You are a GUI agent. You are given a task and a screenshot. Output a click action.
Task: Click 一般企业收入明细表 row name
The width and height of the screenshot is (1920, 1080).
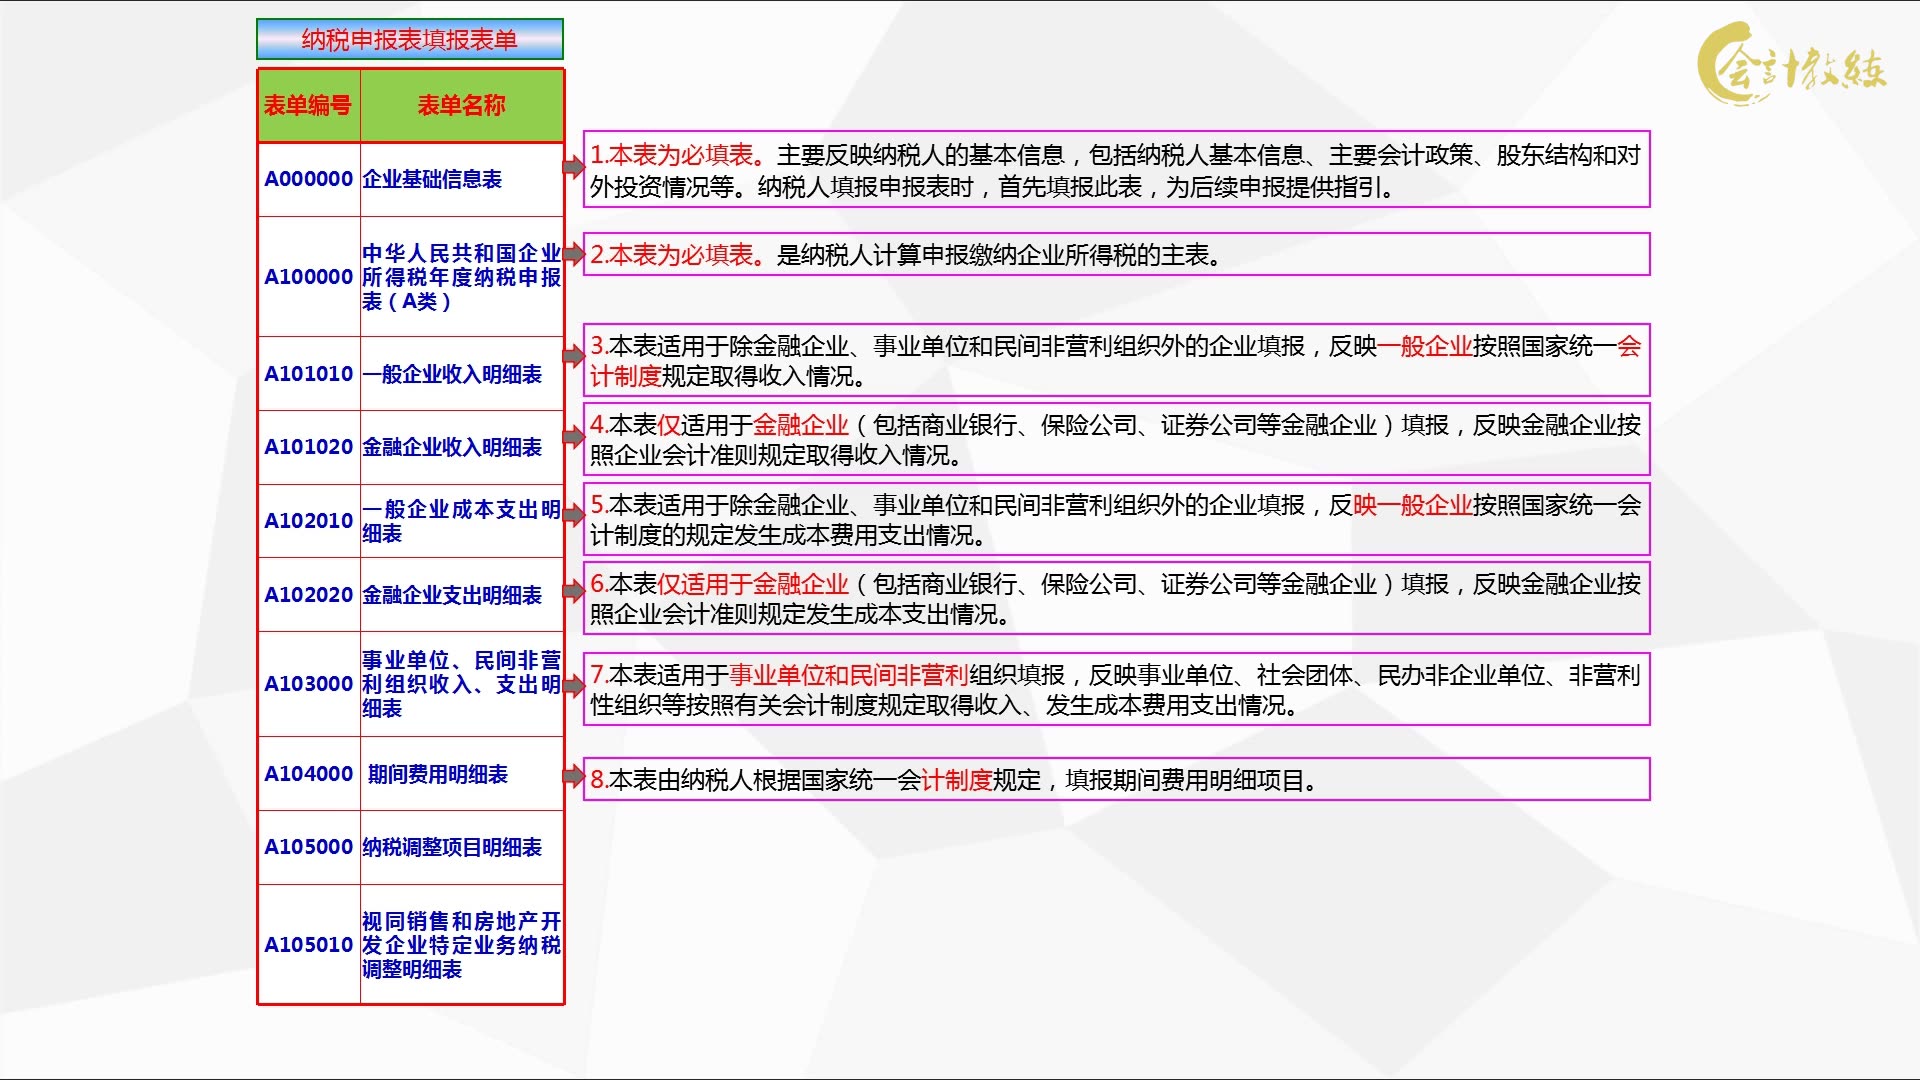pyautogui.click(x=452, y=374)
